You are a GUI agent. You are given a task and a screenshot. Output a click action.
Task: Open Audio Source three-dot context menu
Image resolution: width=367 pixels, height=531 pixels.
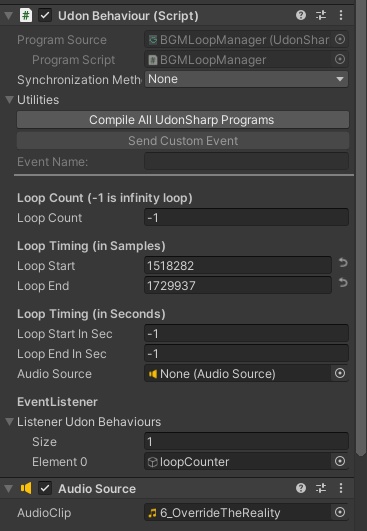coord(341,488)
